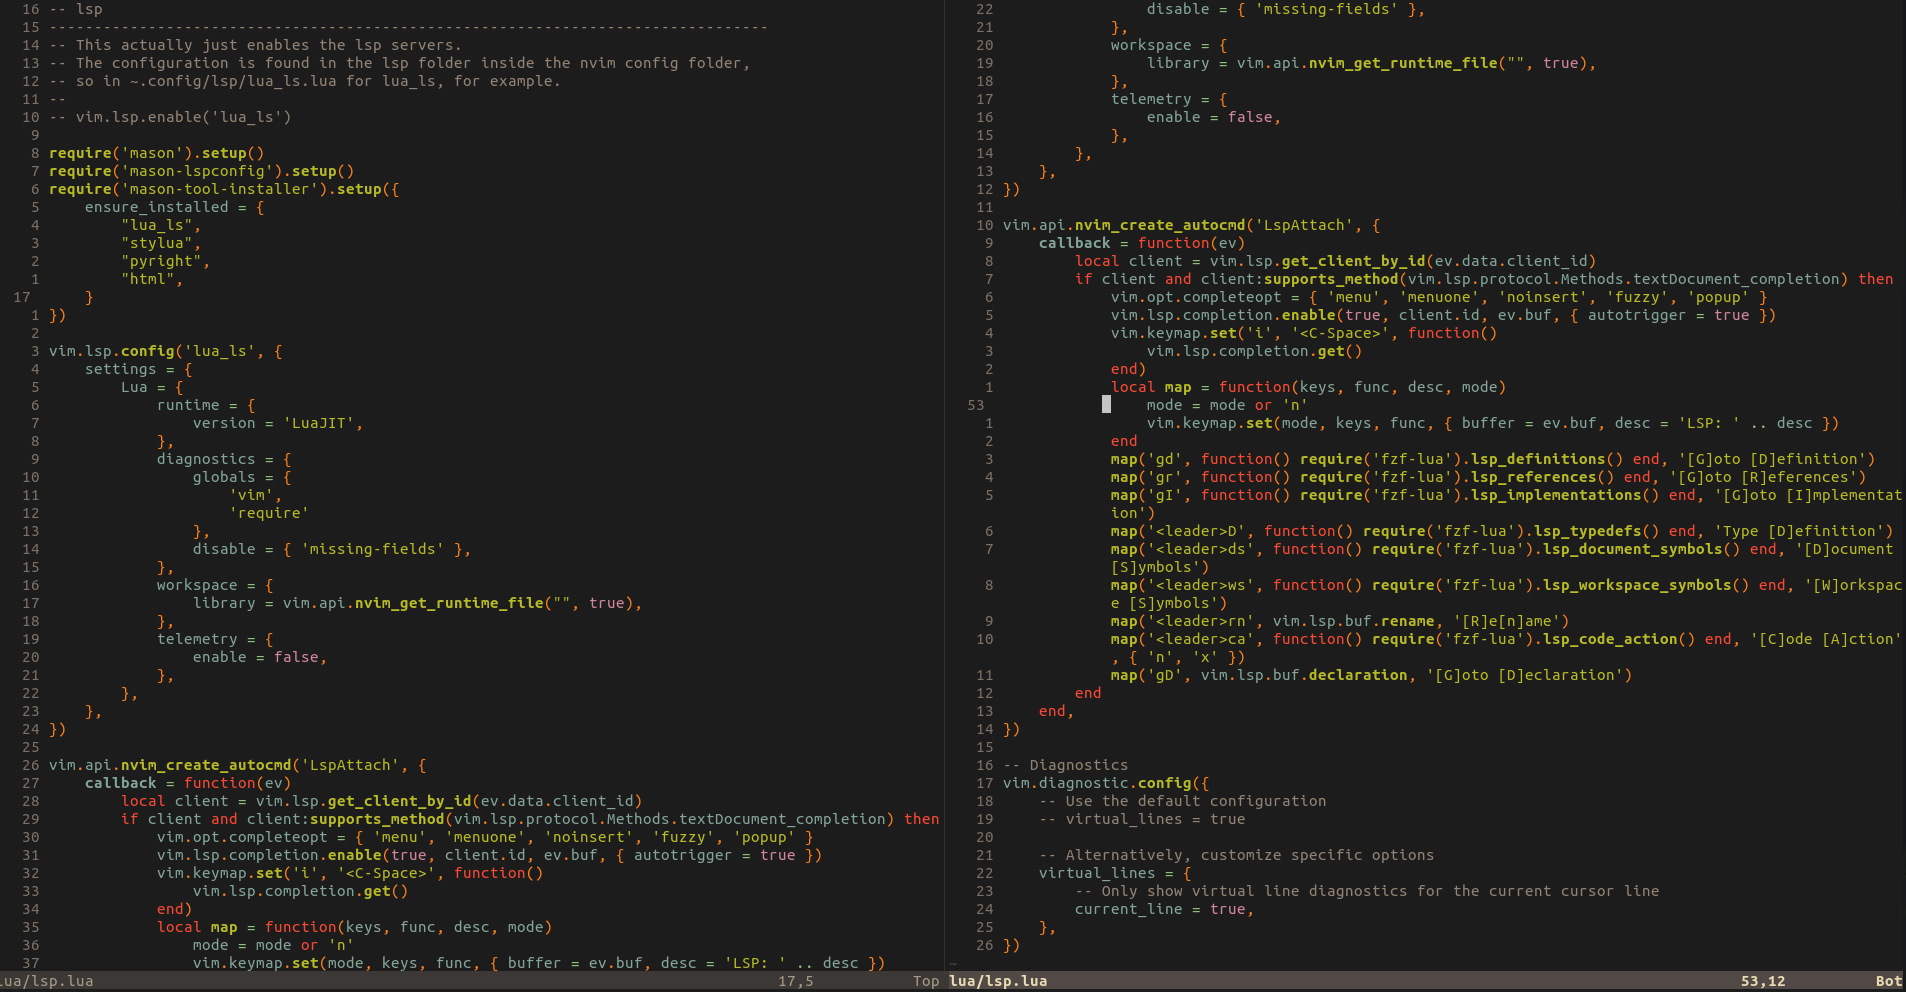Place cursor on require('mason-lspconfig').setup() line
The height and width of the screenshot is (992, 1906).
pyautogui.click(x=201, y=171)
